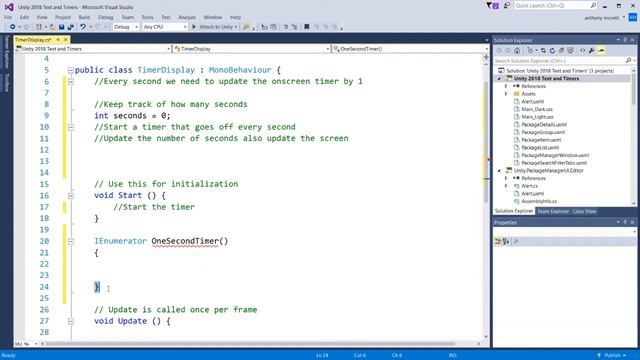Collapse the Start method outlining box
This screenshot has height=360, width=640.
tap(71, 196)
